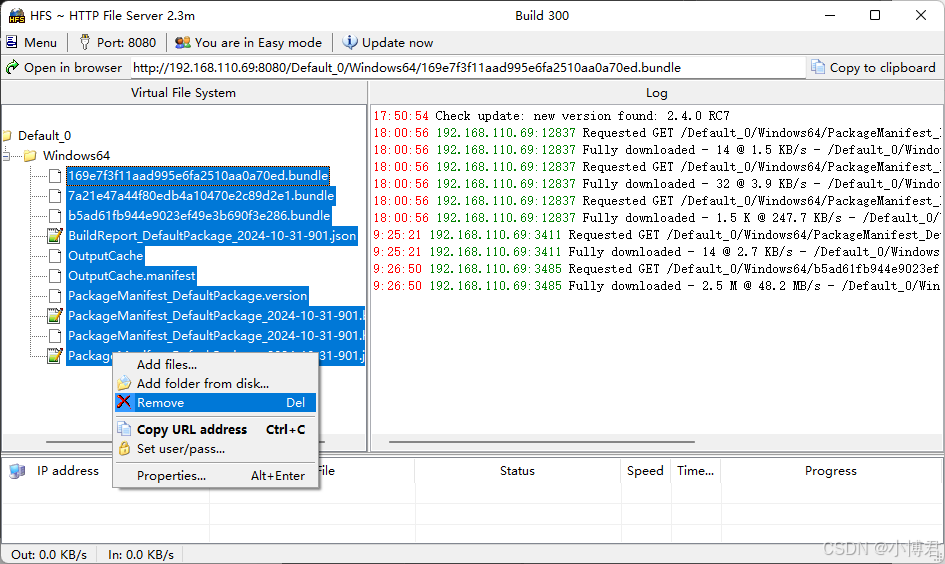Click the copy icon beside Copy URL address
The width and height of the screenshot is (945, 564).
[x=124, y=429]
